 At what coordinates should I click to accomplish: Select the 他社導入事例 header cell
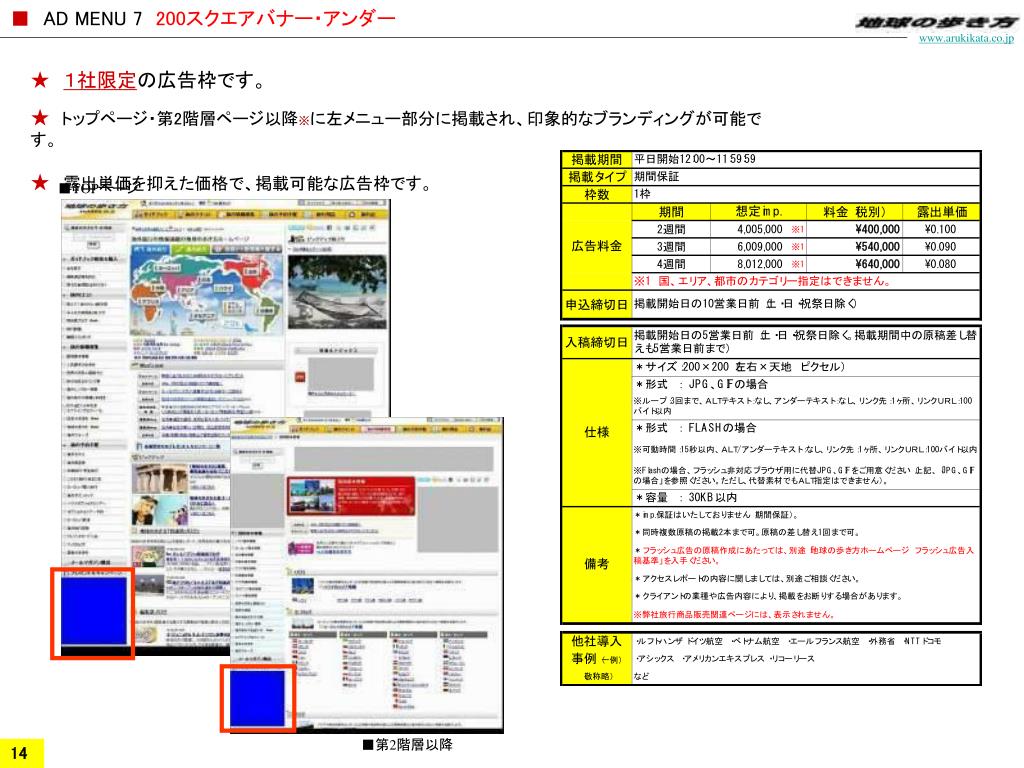click(596, 658)
